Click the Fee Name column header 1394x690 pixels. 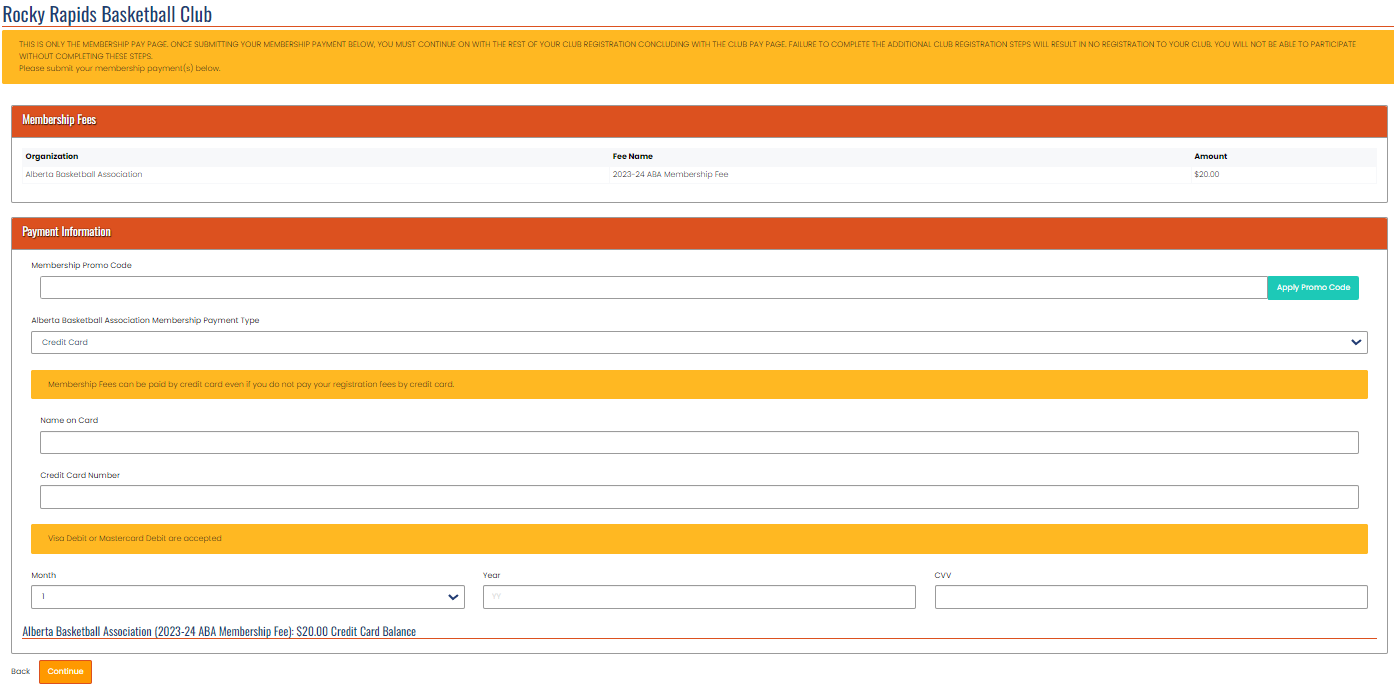click(633, 156)
